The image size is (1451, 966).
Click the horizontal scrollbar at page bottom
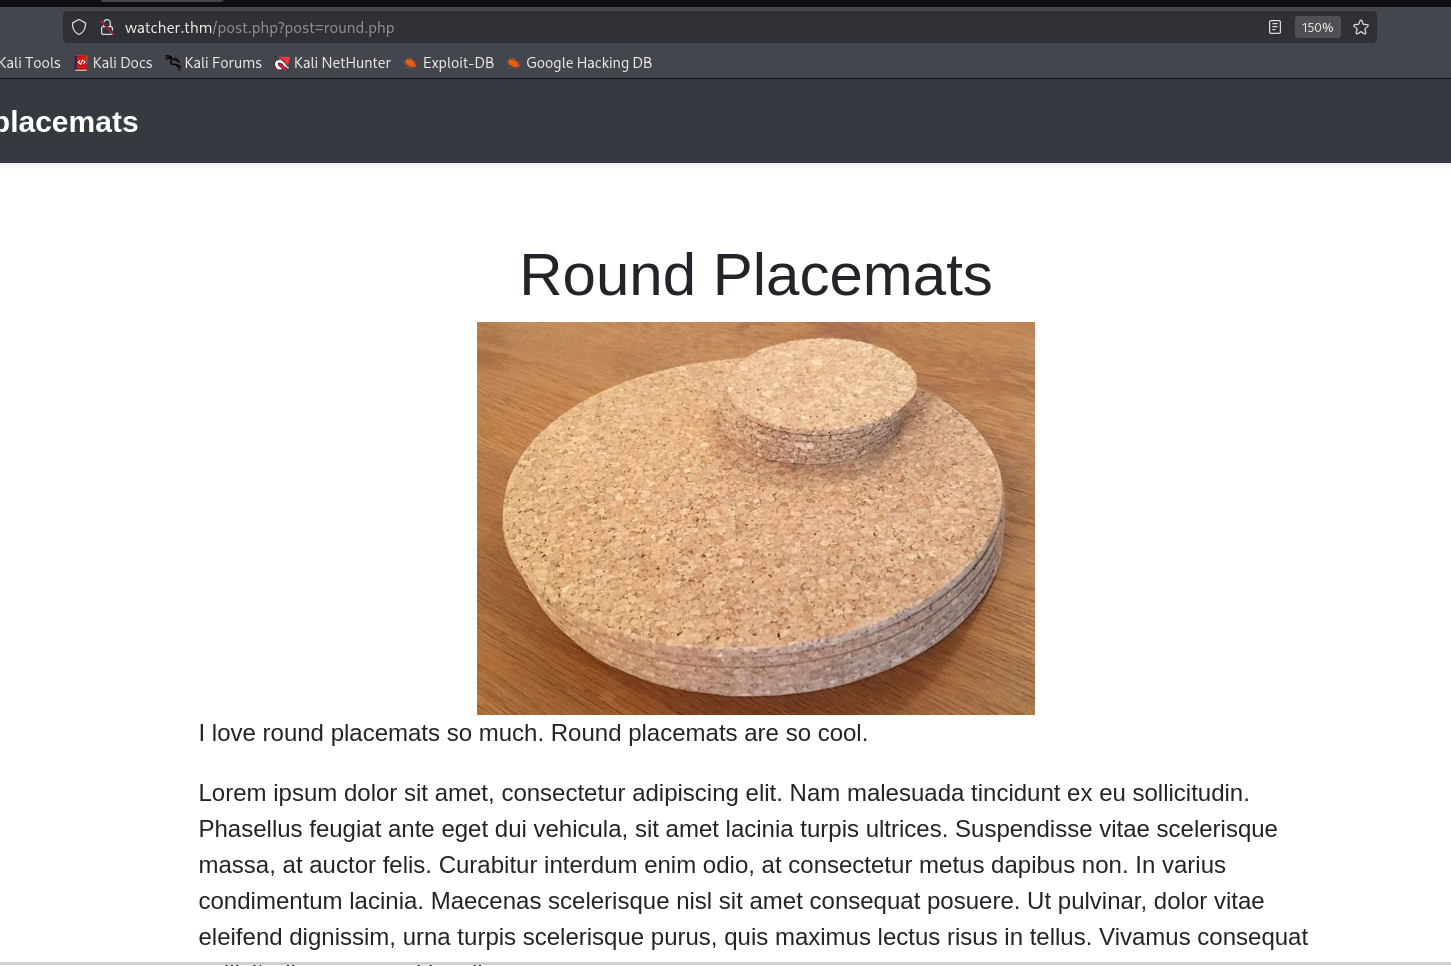pos(725,963)
